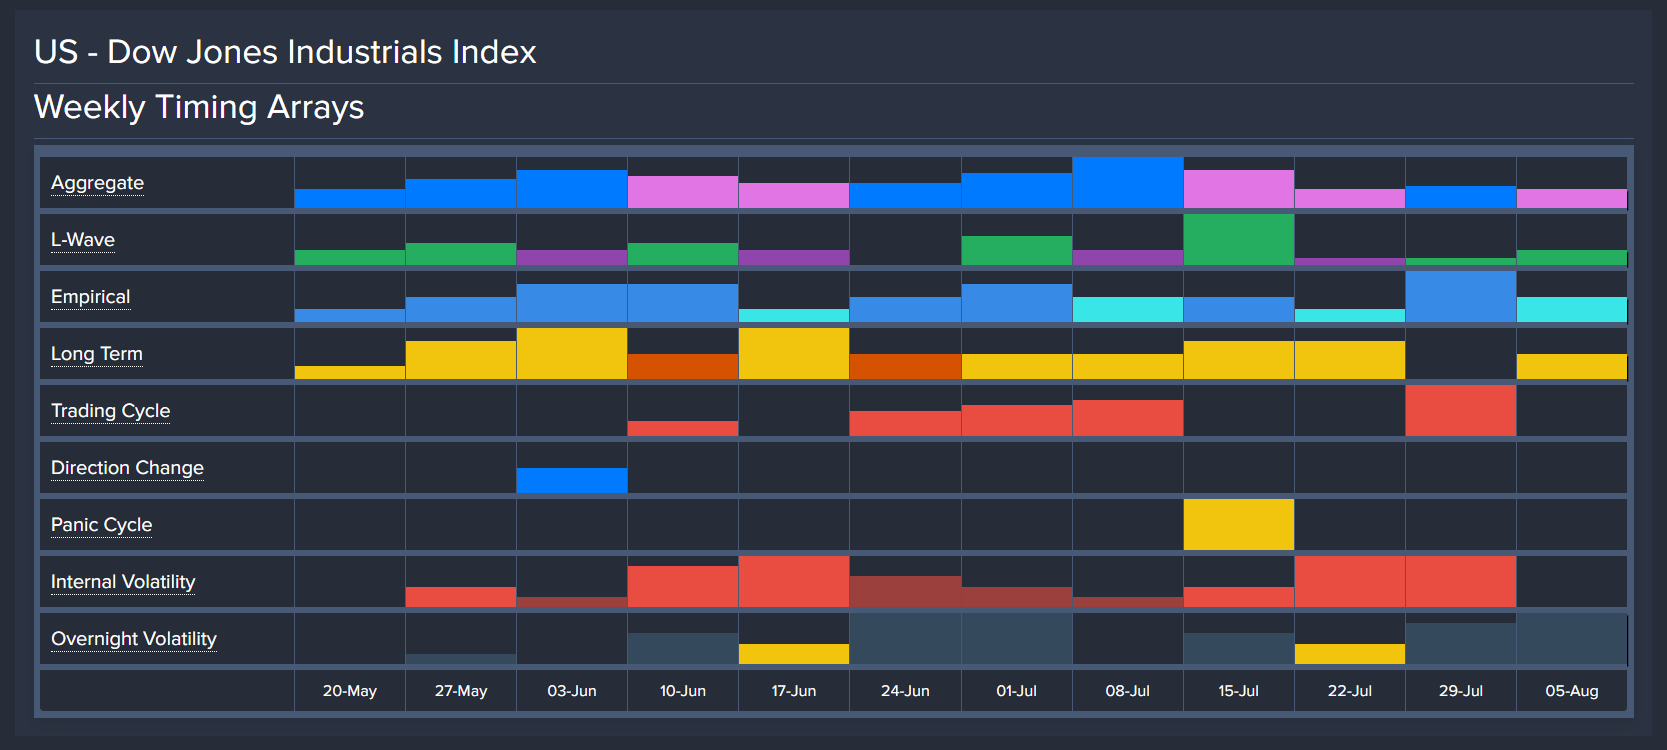
Task: Select the yellow Panic Cycle bar for 15-Jul
Action: point(1238,525)
